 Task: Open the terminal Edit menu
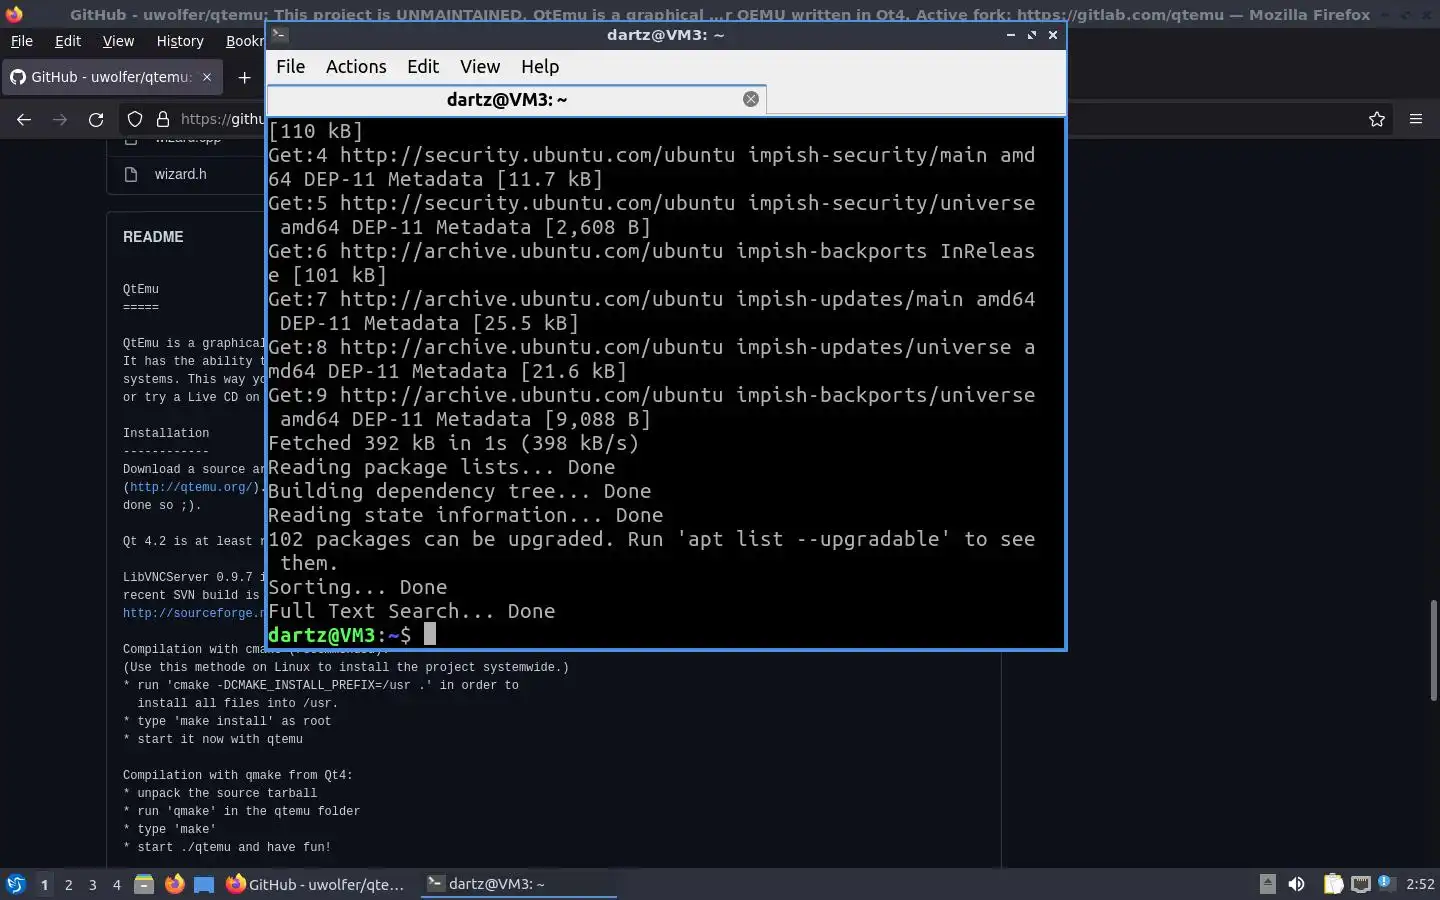[423, 67]
